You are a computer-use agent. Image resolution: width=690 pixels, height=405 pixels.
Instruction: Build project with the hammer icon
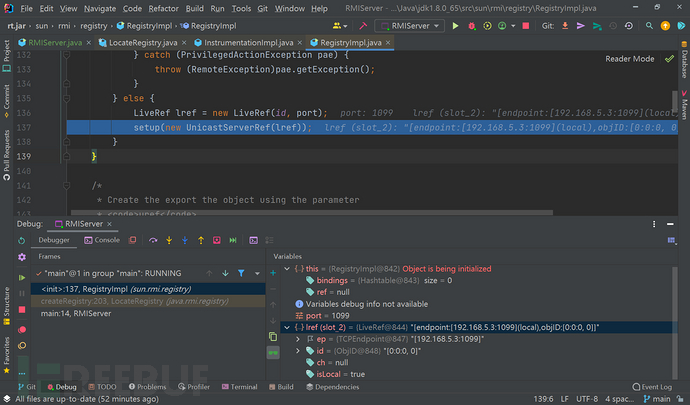click(363, 26)
